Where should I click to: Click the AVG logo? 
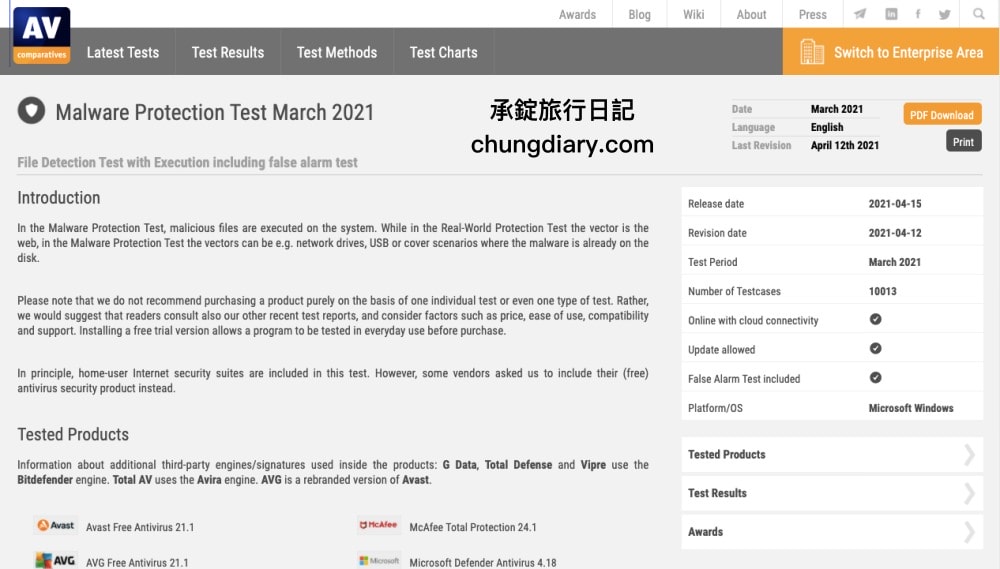[56, 560]
